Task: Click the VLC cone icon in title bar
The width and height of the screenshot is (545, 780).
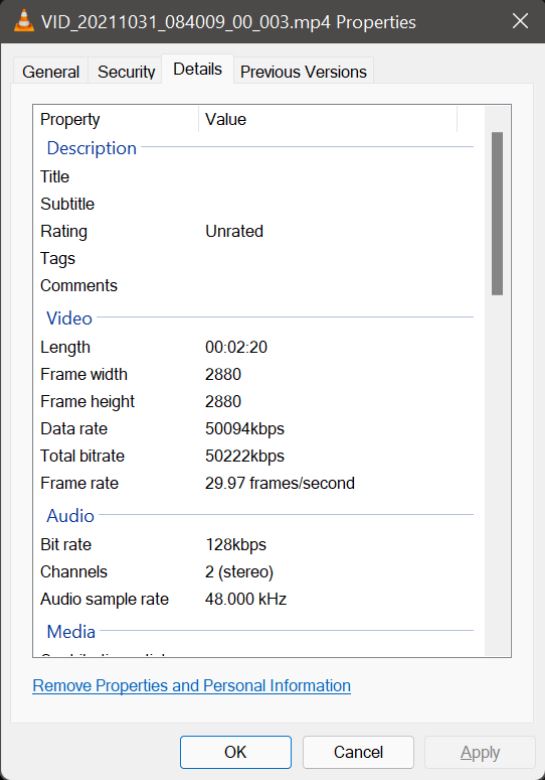Action: 23,21
